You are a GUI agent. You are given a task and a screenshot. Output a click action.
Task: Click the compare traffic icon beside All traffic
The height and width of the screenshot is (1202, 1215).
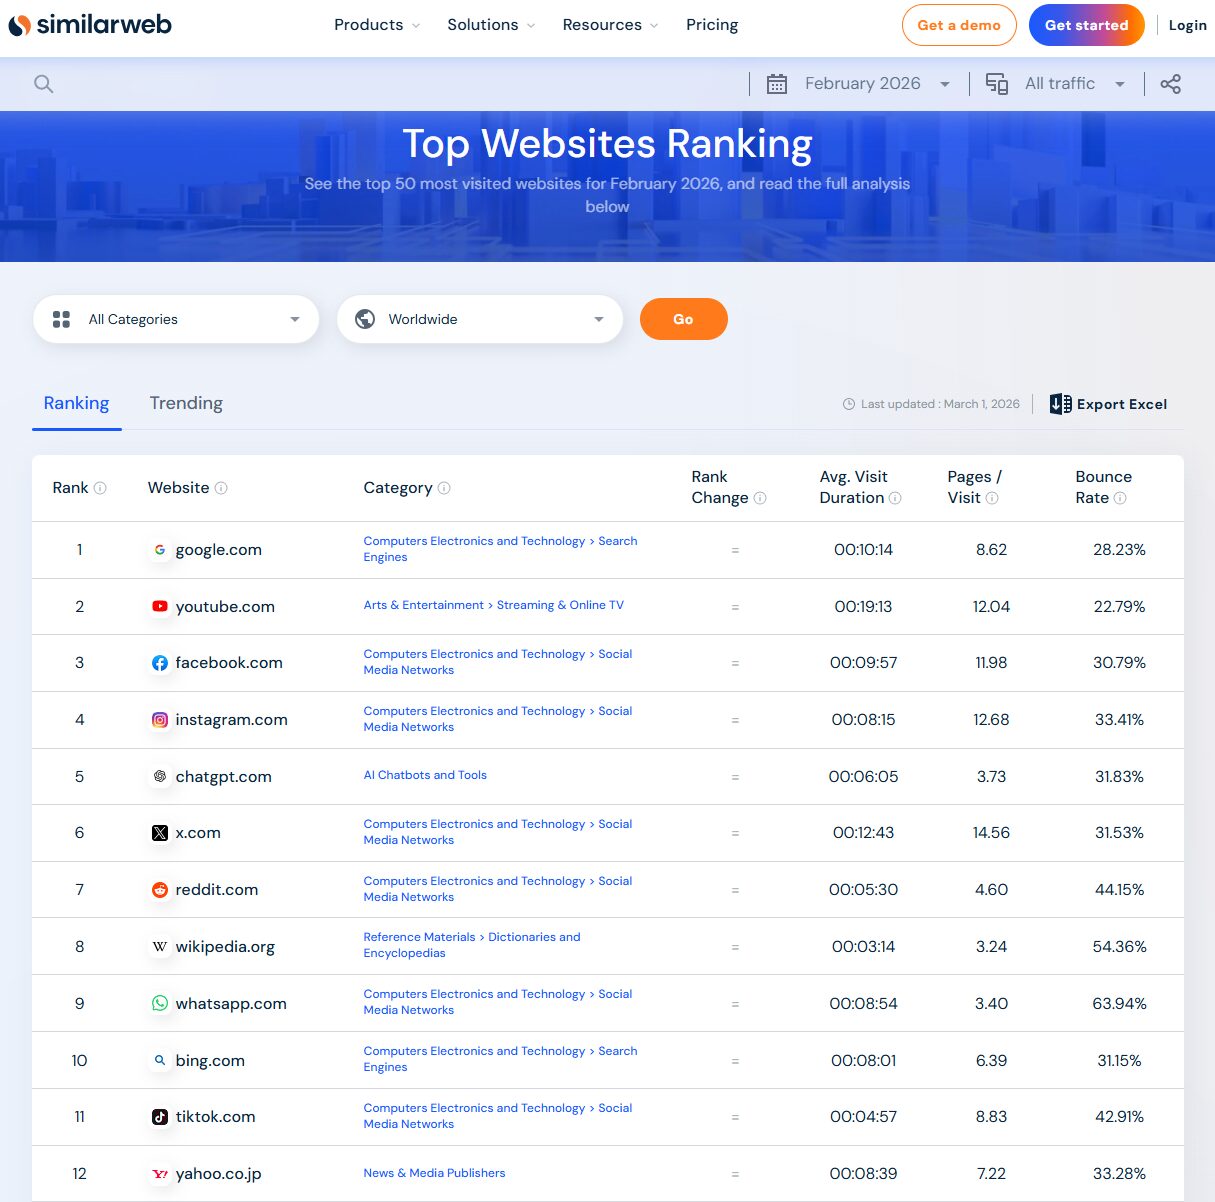[x=996, y=83]
